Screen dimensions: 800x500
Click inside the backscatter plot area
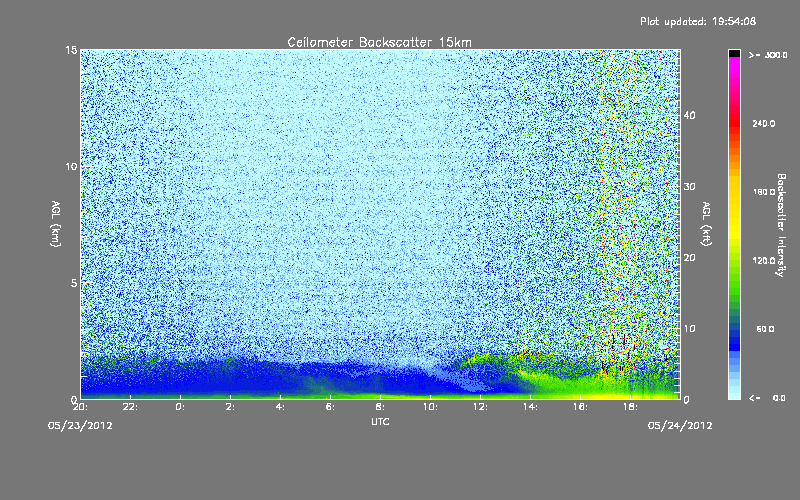[x=380, y=224]
